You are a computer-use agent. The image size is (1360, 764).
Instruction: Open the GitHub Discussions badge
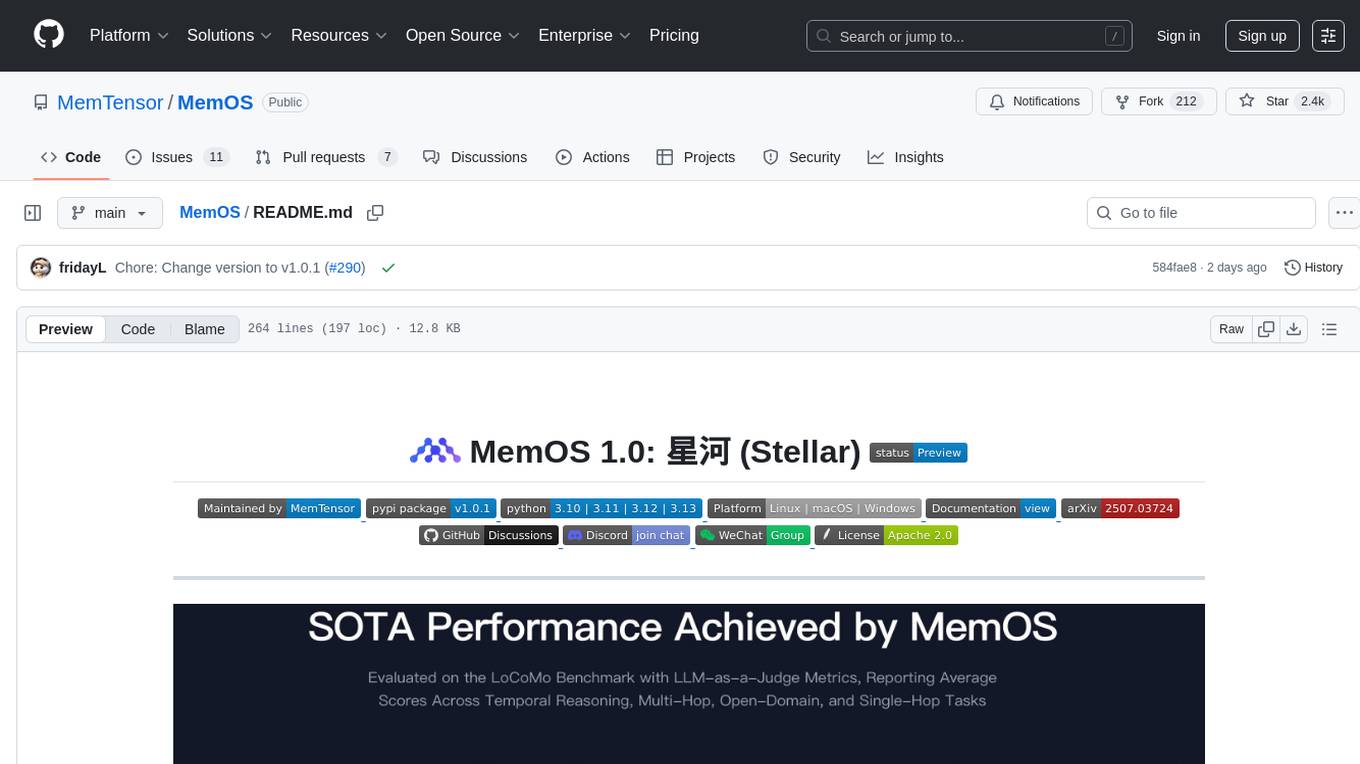[488, 535]
